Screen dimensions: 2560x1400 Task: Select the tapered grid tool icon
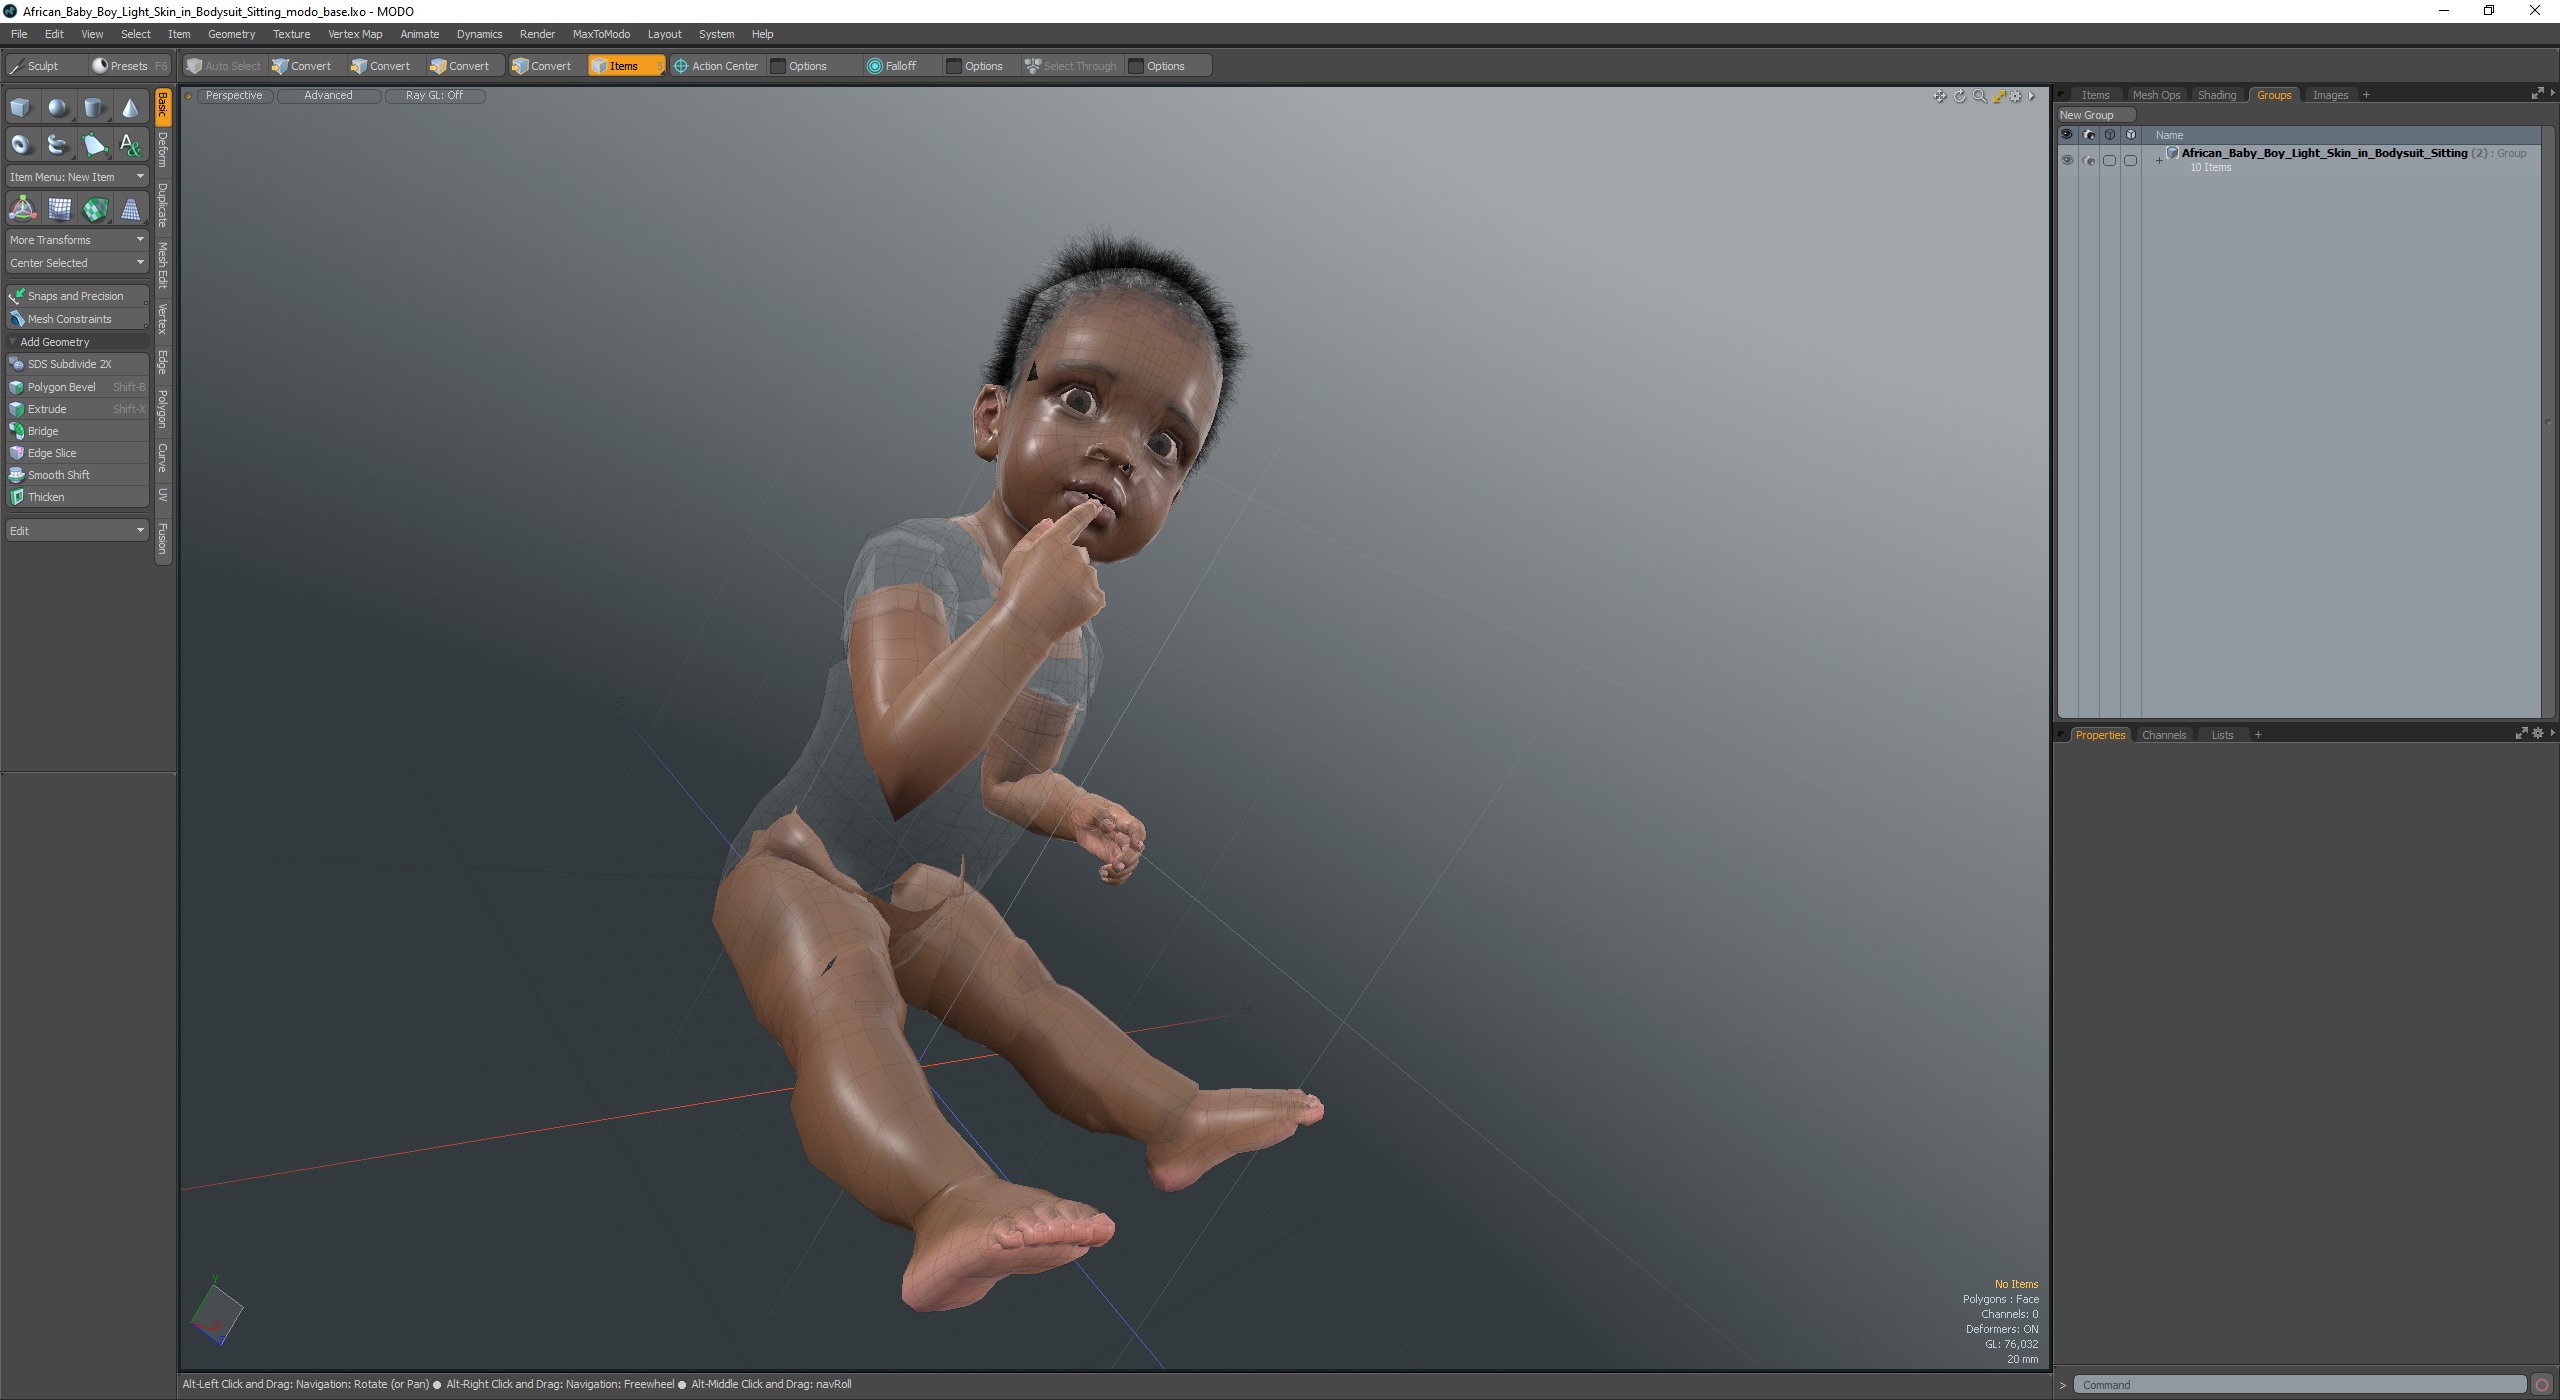pos(130,209)
